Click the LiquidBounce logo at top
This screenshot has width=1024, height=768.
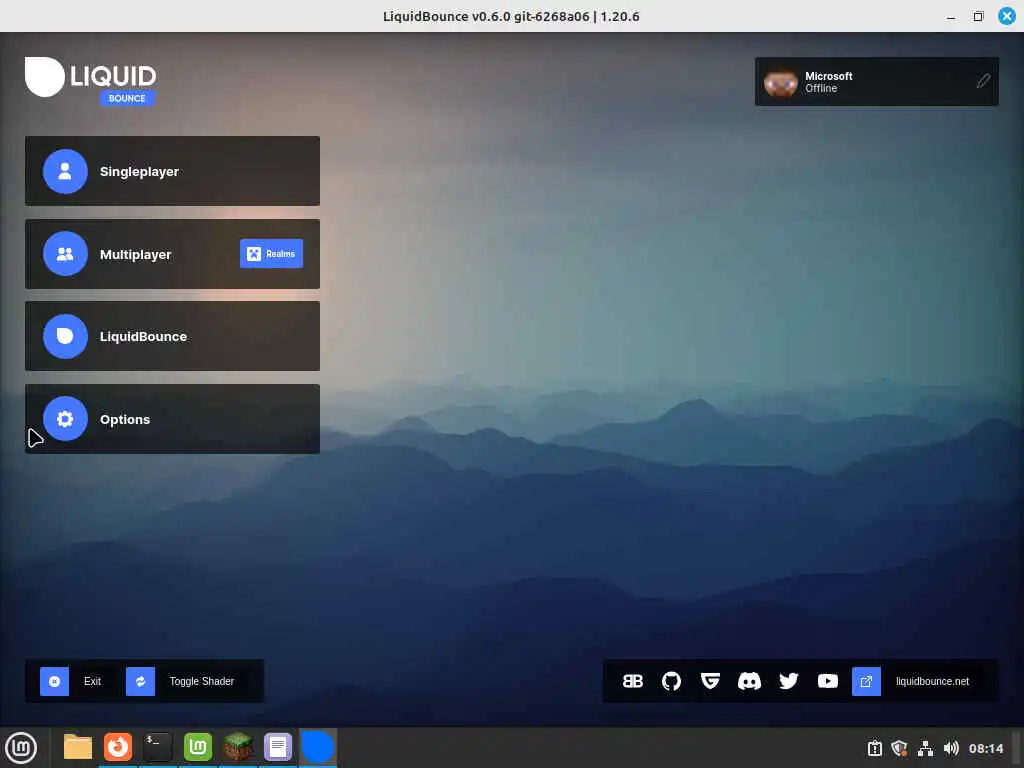point(91,80)
